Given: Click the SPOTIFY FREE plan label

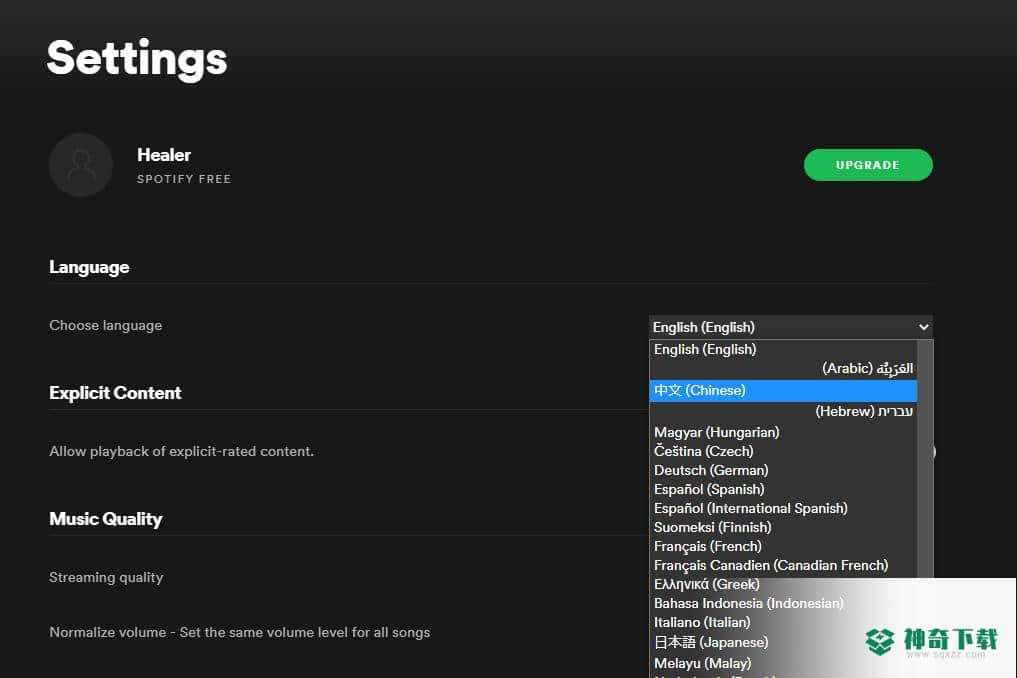Looking at the screenshot, I should [x=184, y=179].
